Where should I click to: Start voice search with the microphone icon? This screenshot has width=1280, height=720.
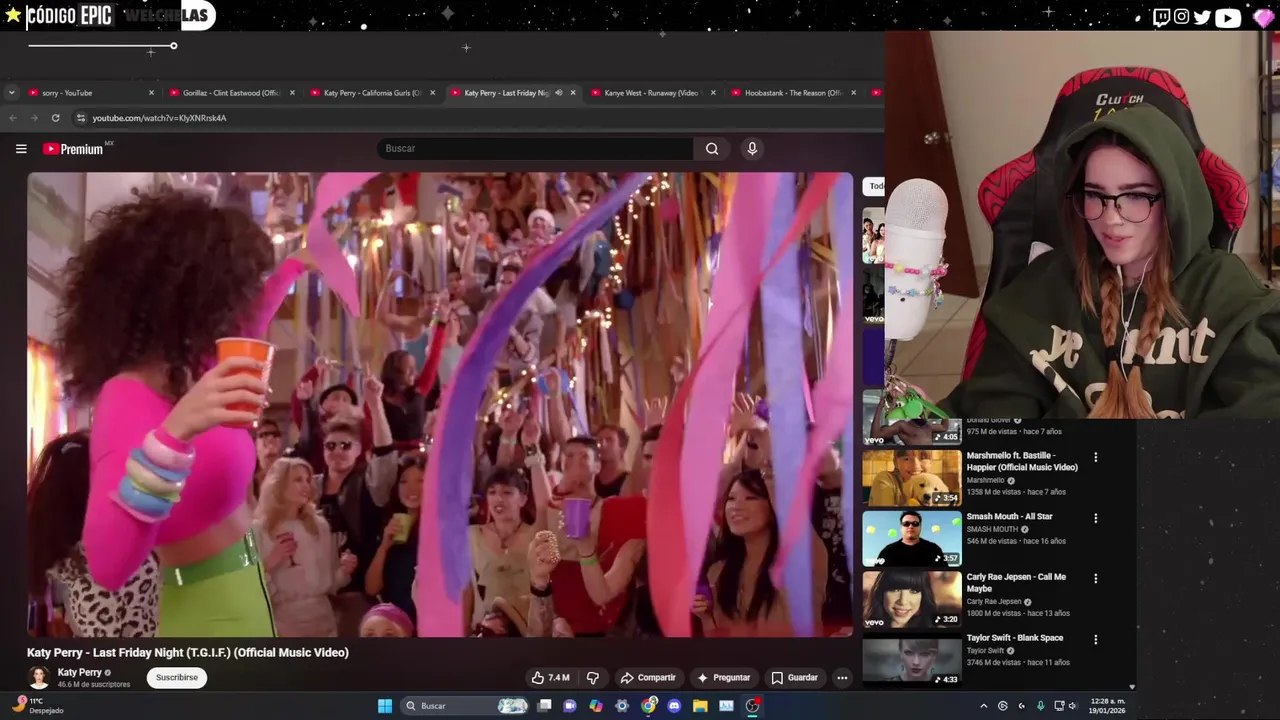point(752,149)
